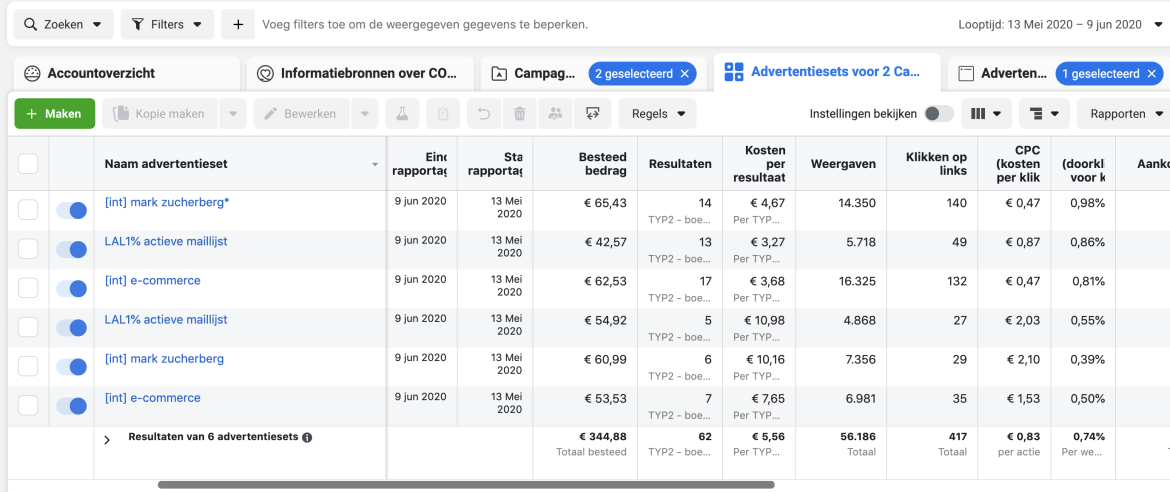Image resolution: width=1170 pixels, height=492 pixels.
Task: Switch to the Accountoverzicht tab
Action: [x=127, y=73]
